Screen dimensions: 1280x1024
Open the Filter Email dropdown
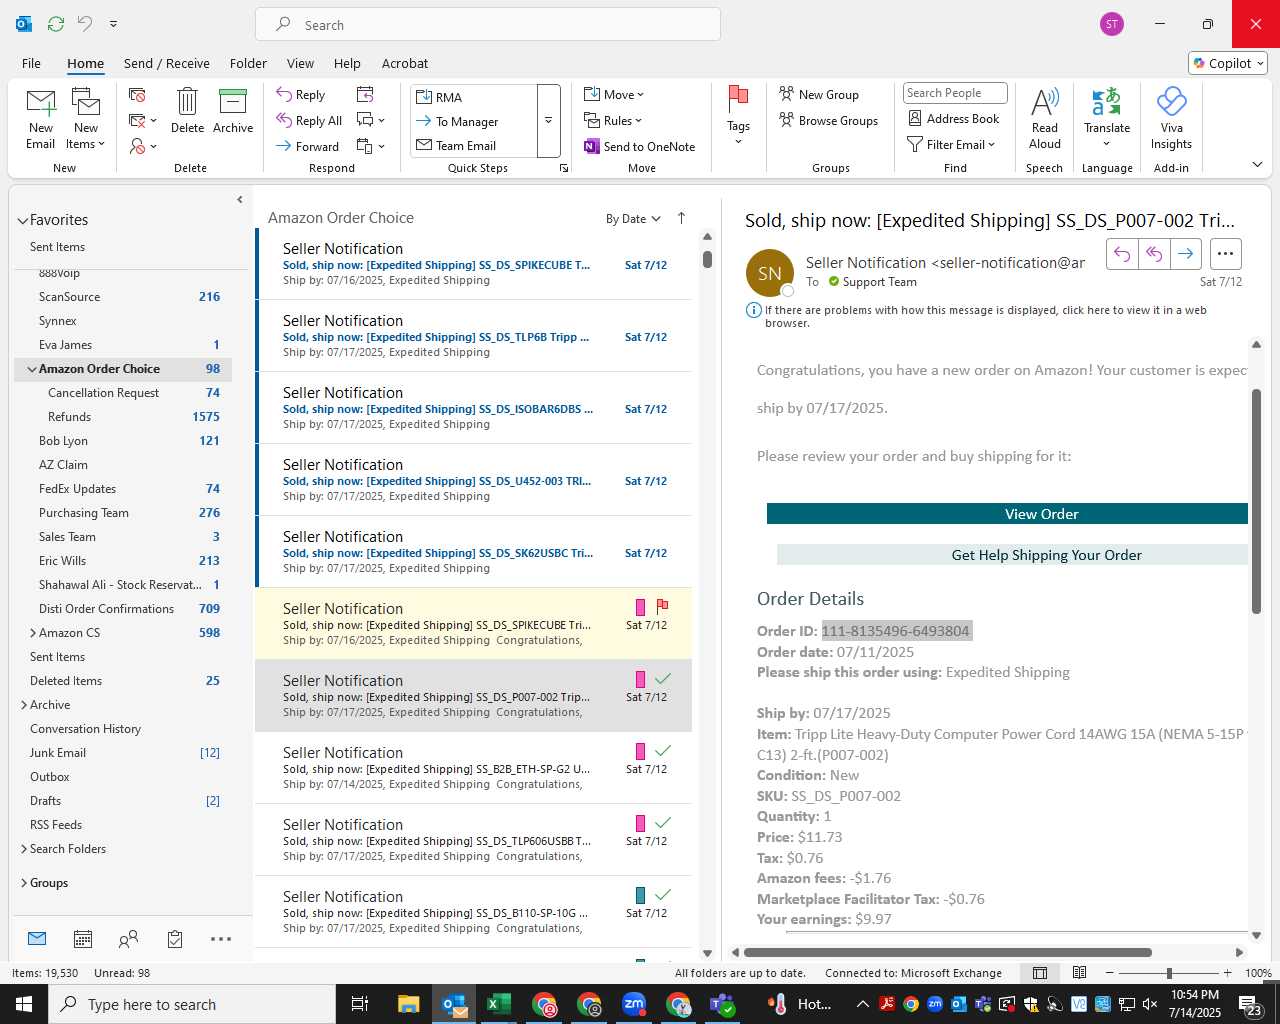pyautogui.click(x=951, y=145)
